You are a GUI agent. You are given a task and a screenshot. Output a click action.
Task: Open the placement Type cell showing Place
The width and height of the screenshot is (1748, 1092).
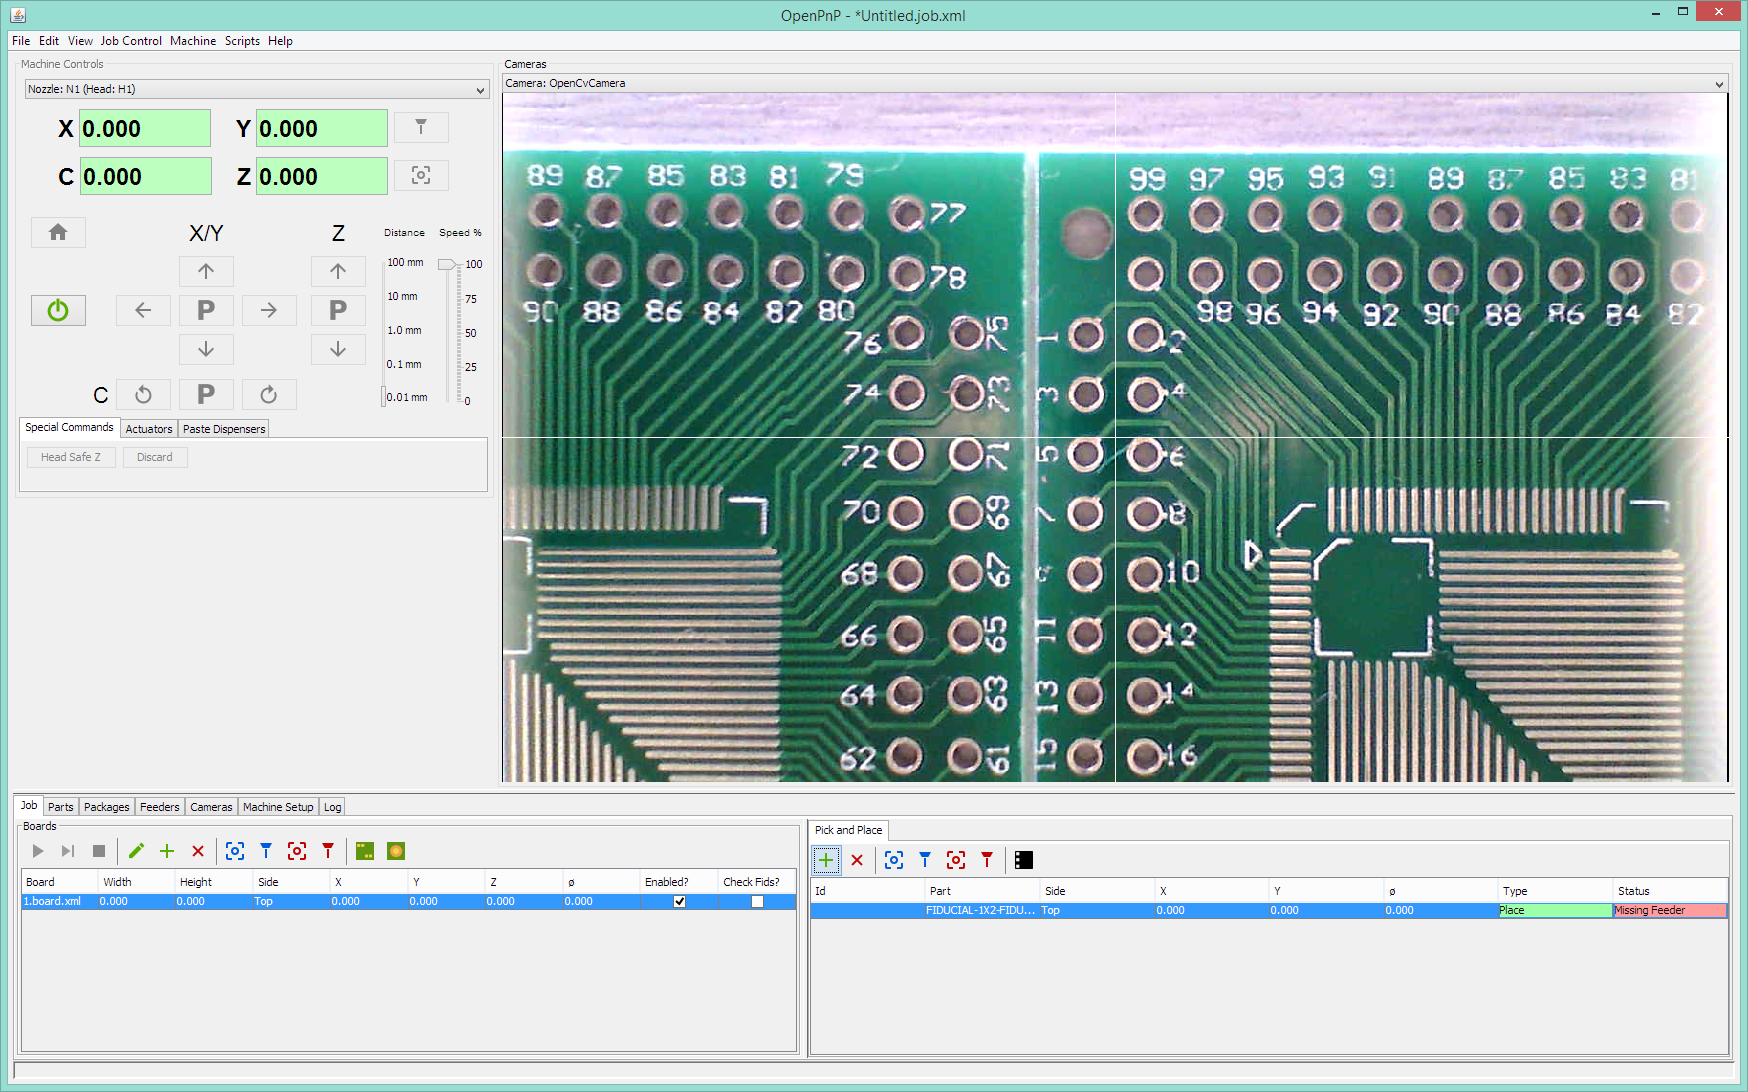pyautogui.click(x=1555, y=910)
